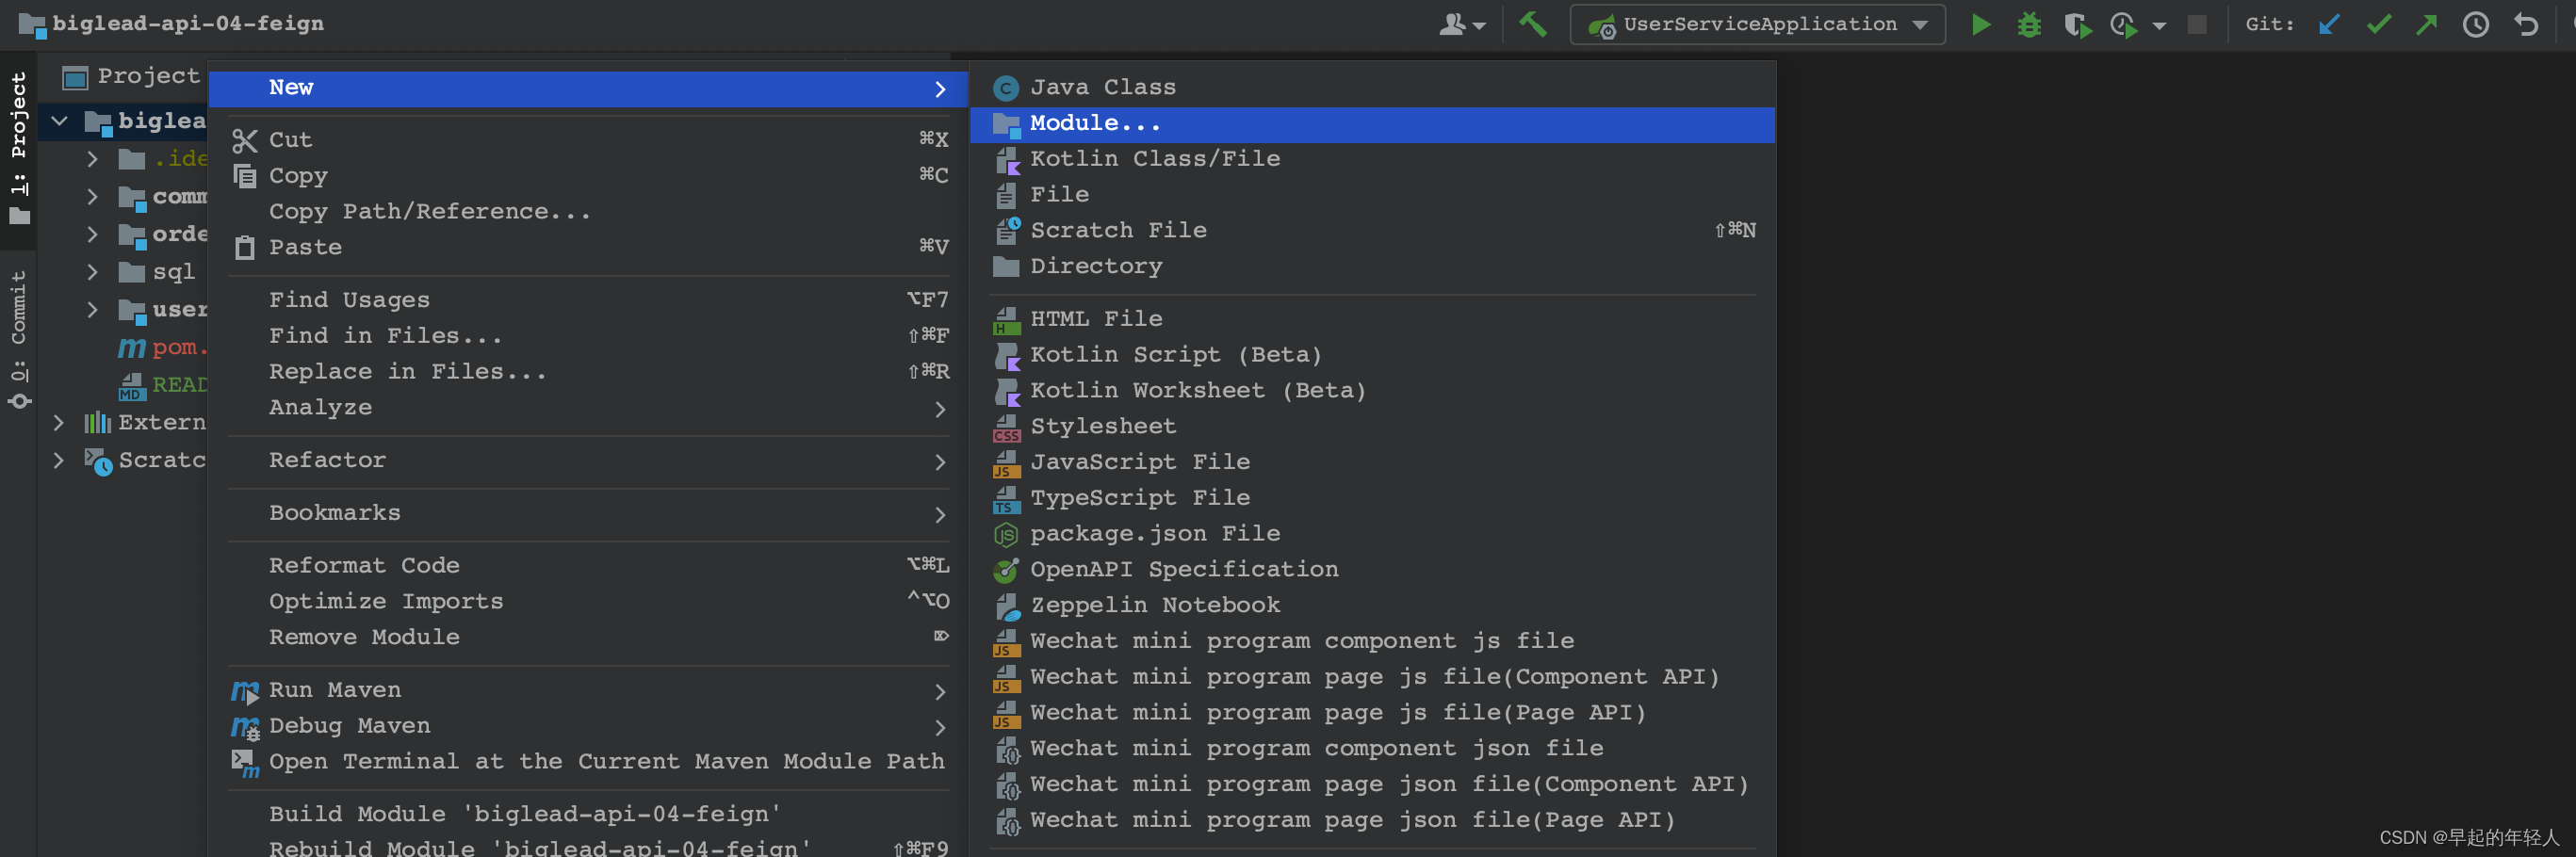Expand Scratches and Consoles tree node
Screen dimensions: 2576x857
[58, 461]
